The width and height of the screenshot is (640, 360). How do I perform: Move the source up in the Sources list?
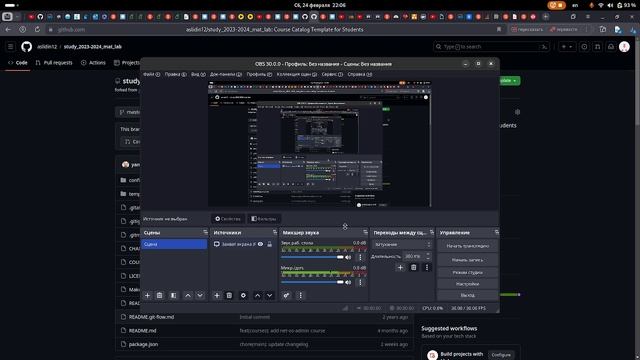(258, 296)
